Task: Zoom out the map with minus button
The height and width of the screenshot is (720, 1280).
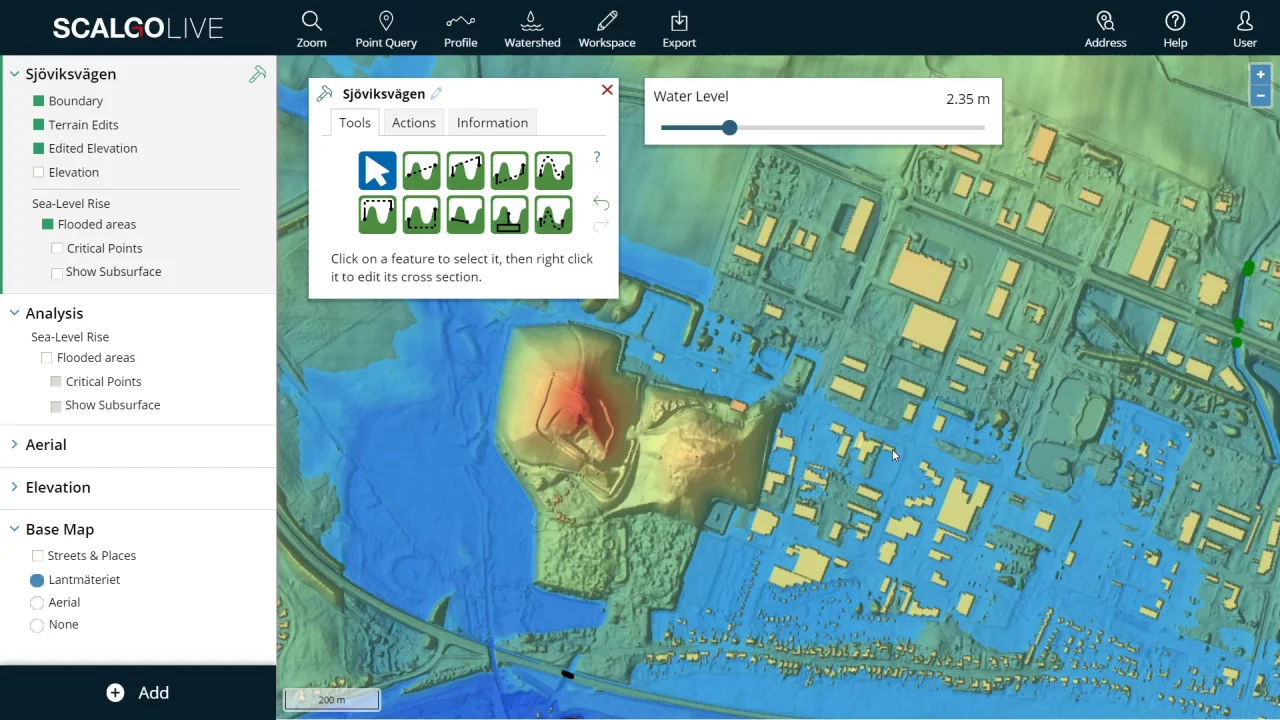Action: pos(1260,96)
